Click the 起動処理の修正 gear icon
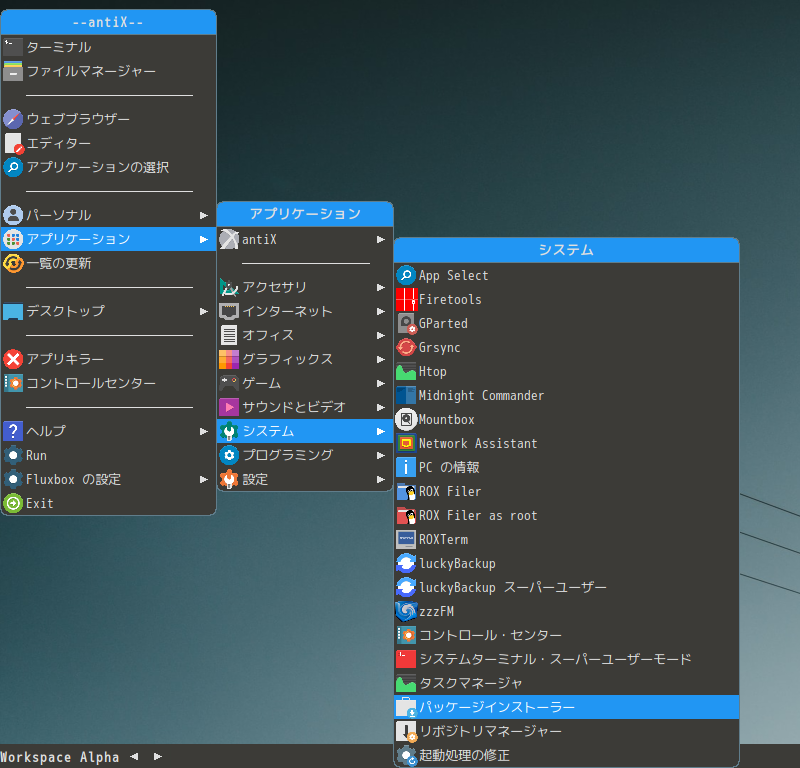This screenshot has width=800, height=768. (x=407, y=755)
